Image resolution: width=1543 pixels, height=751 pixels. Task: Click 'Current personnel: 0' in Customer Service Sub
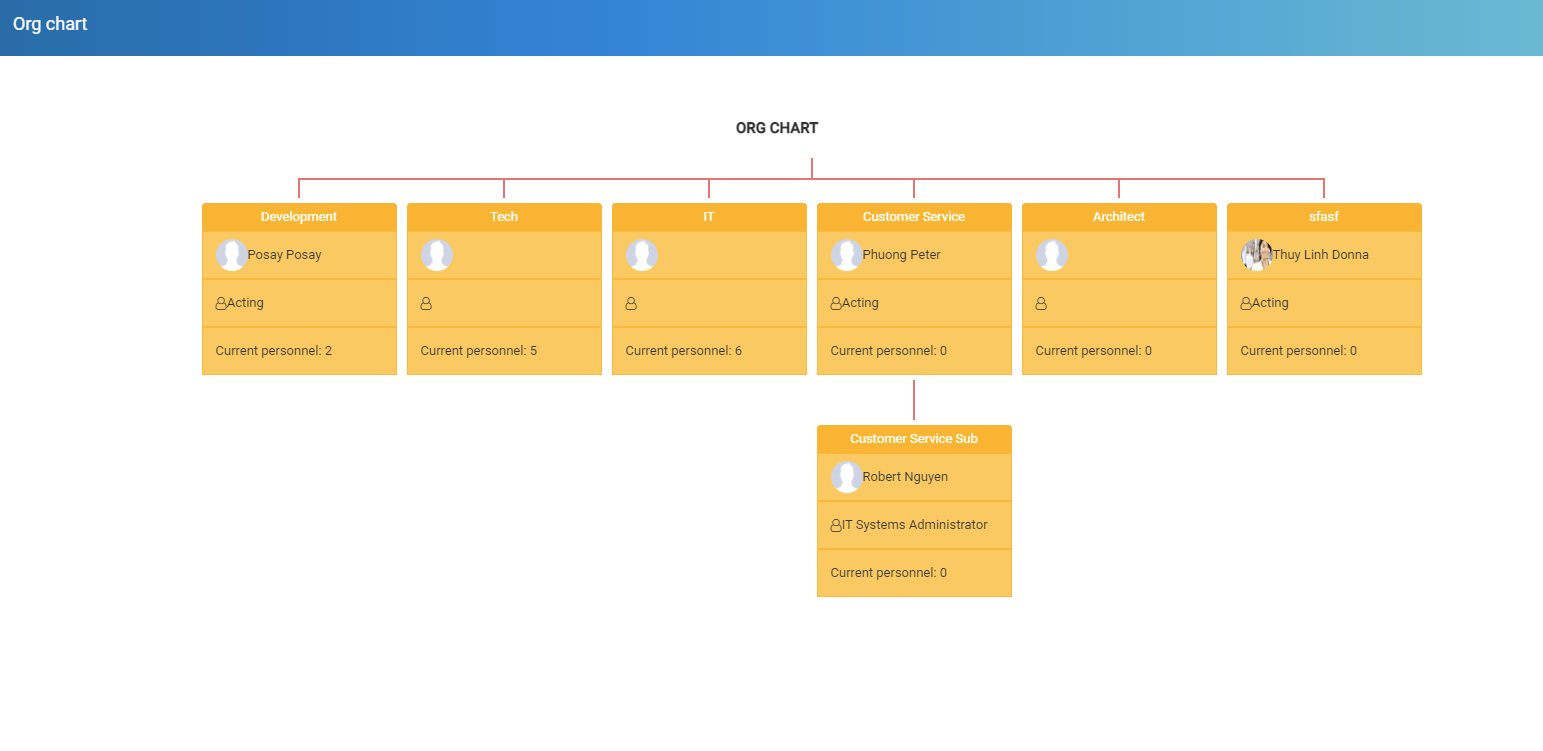click(889, 573)
